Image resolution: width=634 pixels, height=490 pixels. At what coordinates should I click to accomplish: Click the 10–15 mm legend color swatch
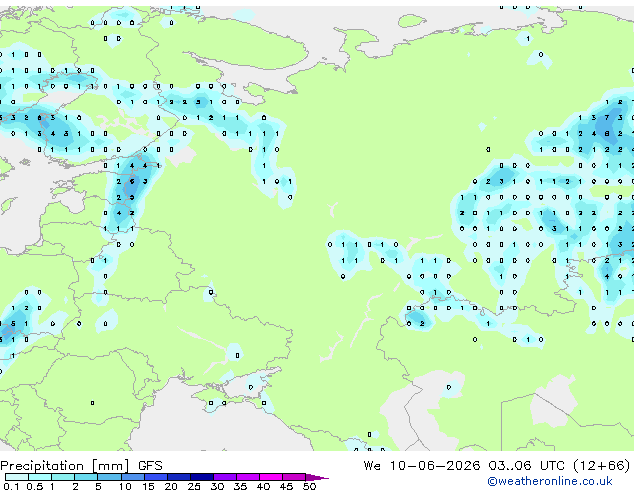pyautogui.click(x=132, y=477)
